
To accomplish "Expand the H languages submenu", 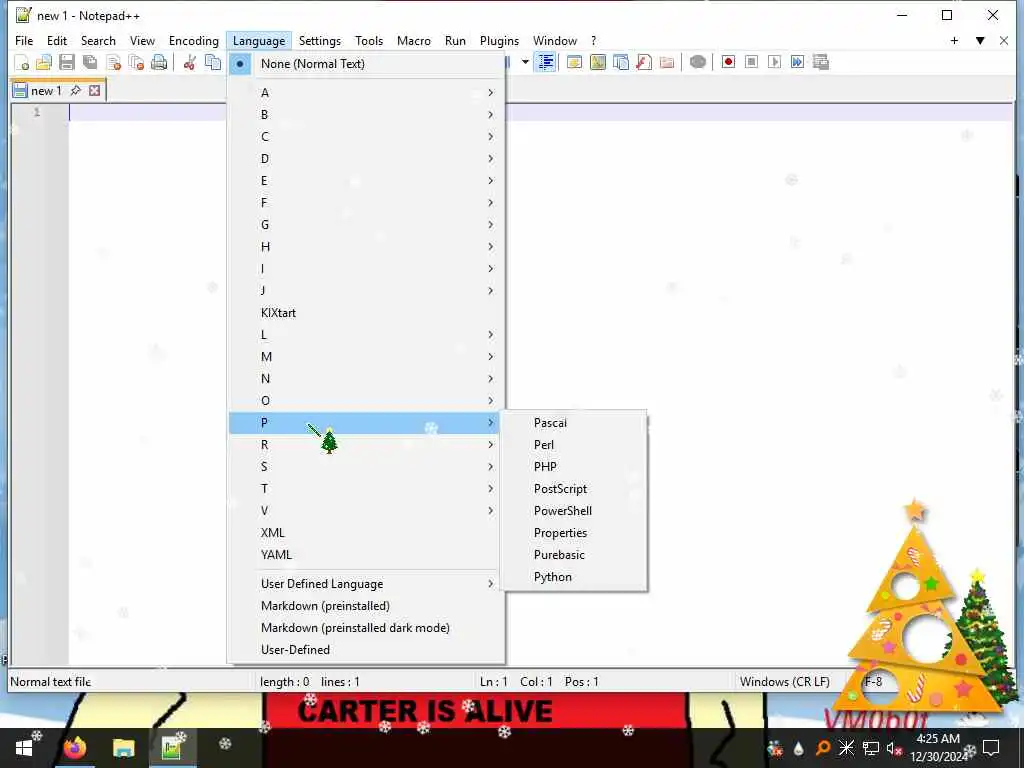I will point(366,247).
